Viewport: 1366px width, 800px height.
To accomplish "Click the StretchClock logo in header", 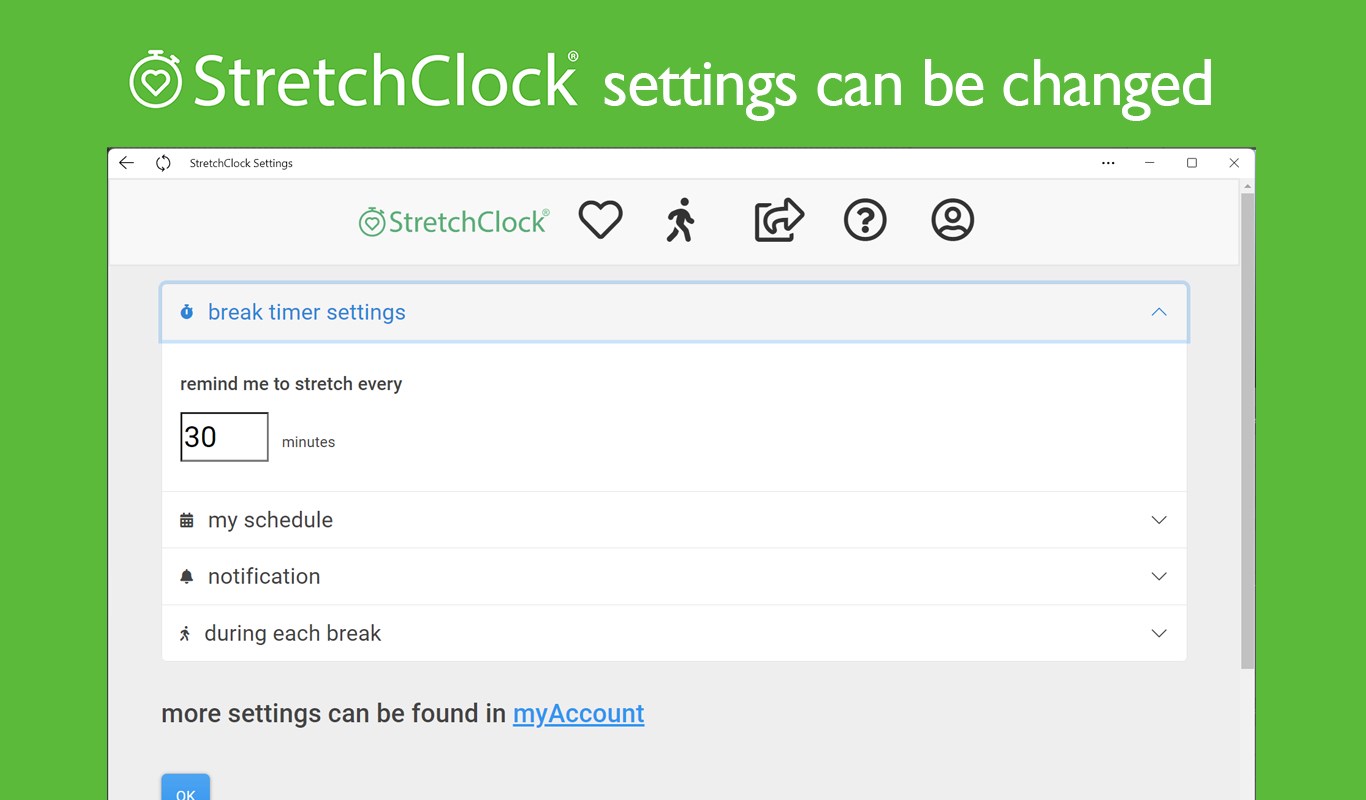I will tap(454, 221).
